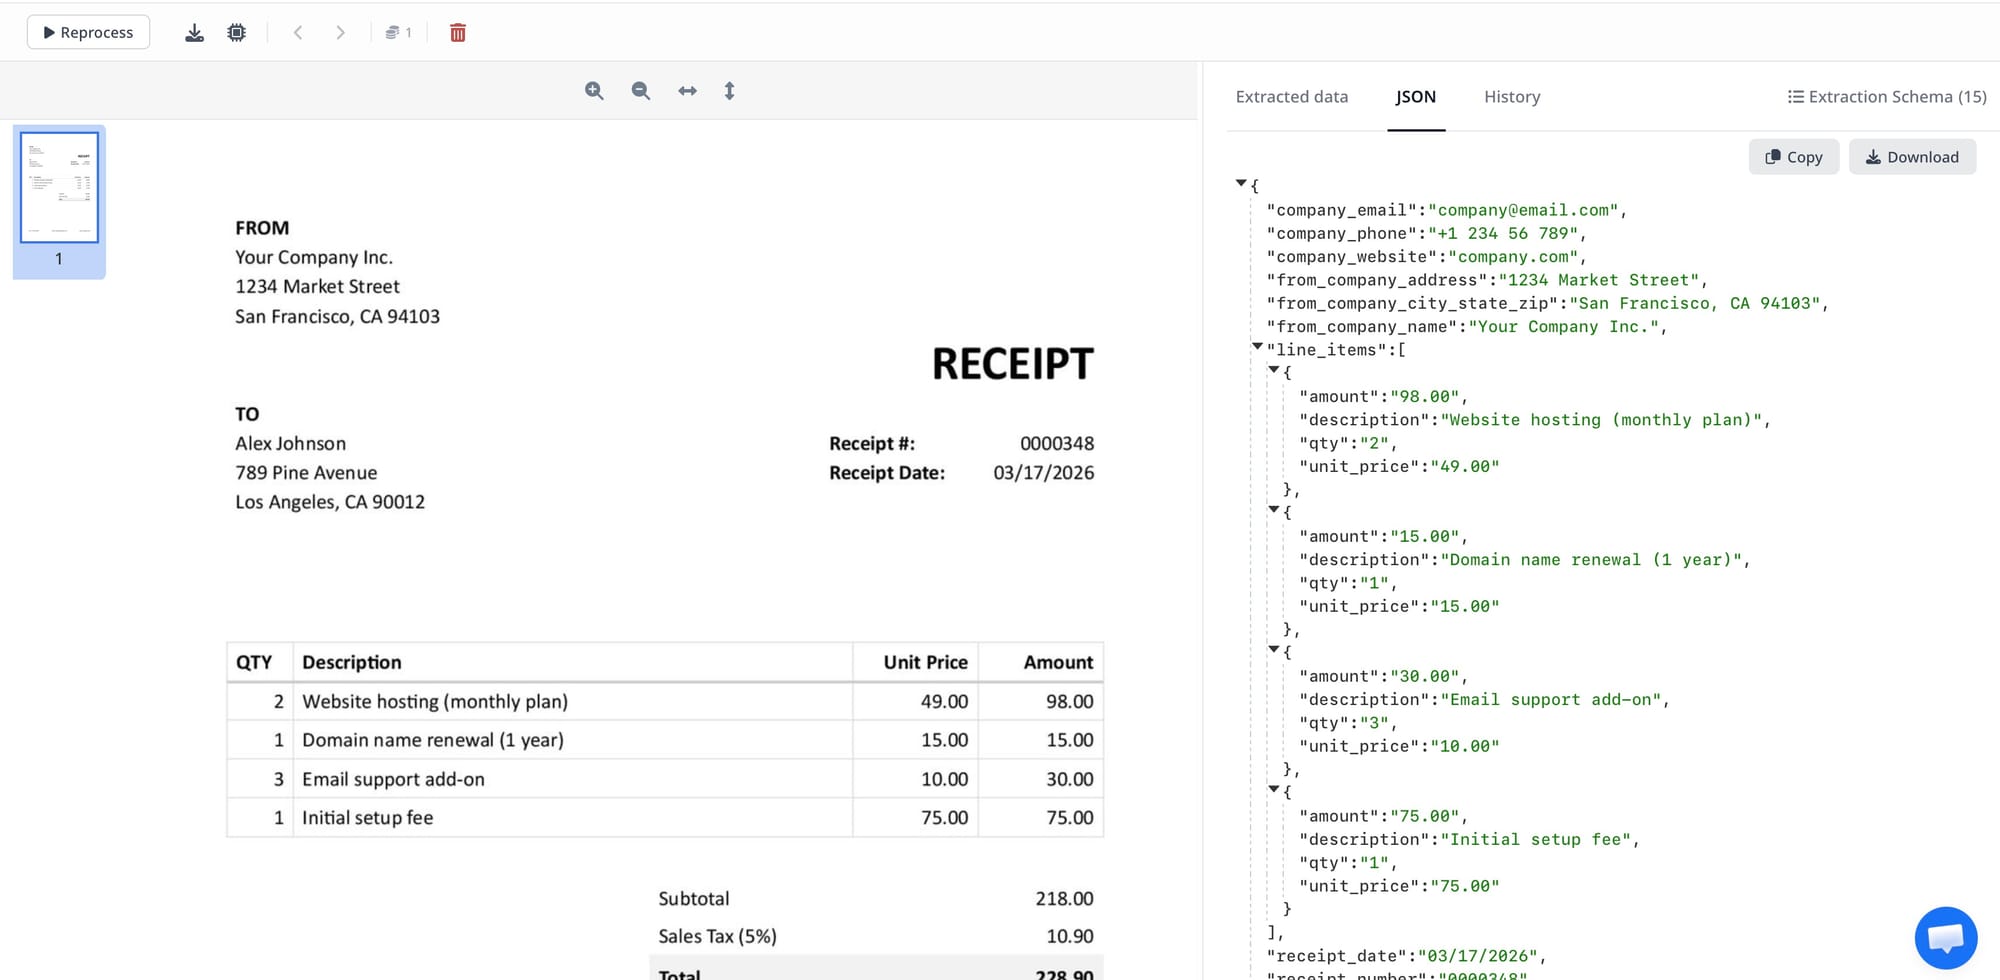Go to the next document arrow

click(340, 33)
